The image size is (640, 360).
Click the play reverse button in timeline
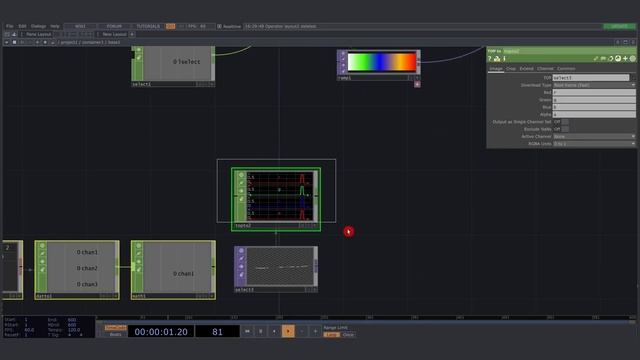(x=274, y=331)
